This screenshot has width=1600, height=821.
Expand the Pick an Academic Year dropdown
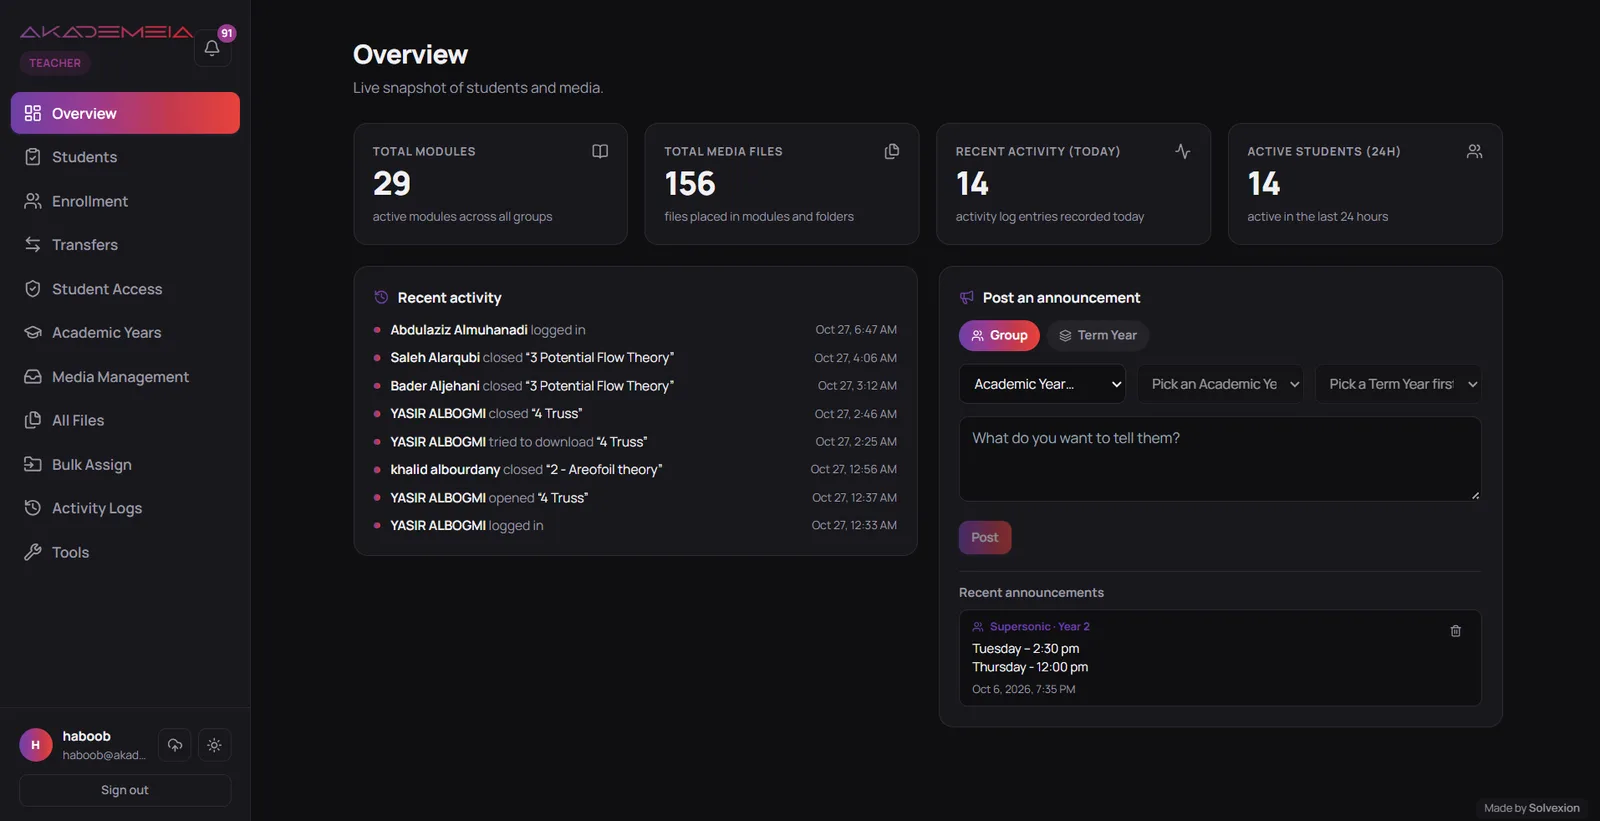coord(1220,384)
